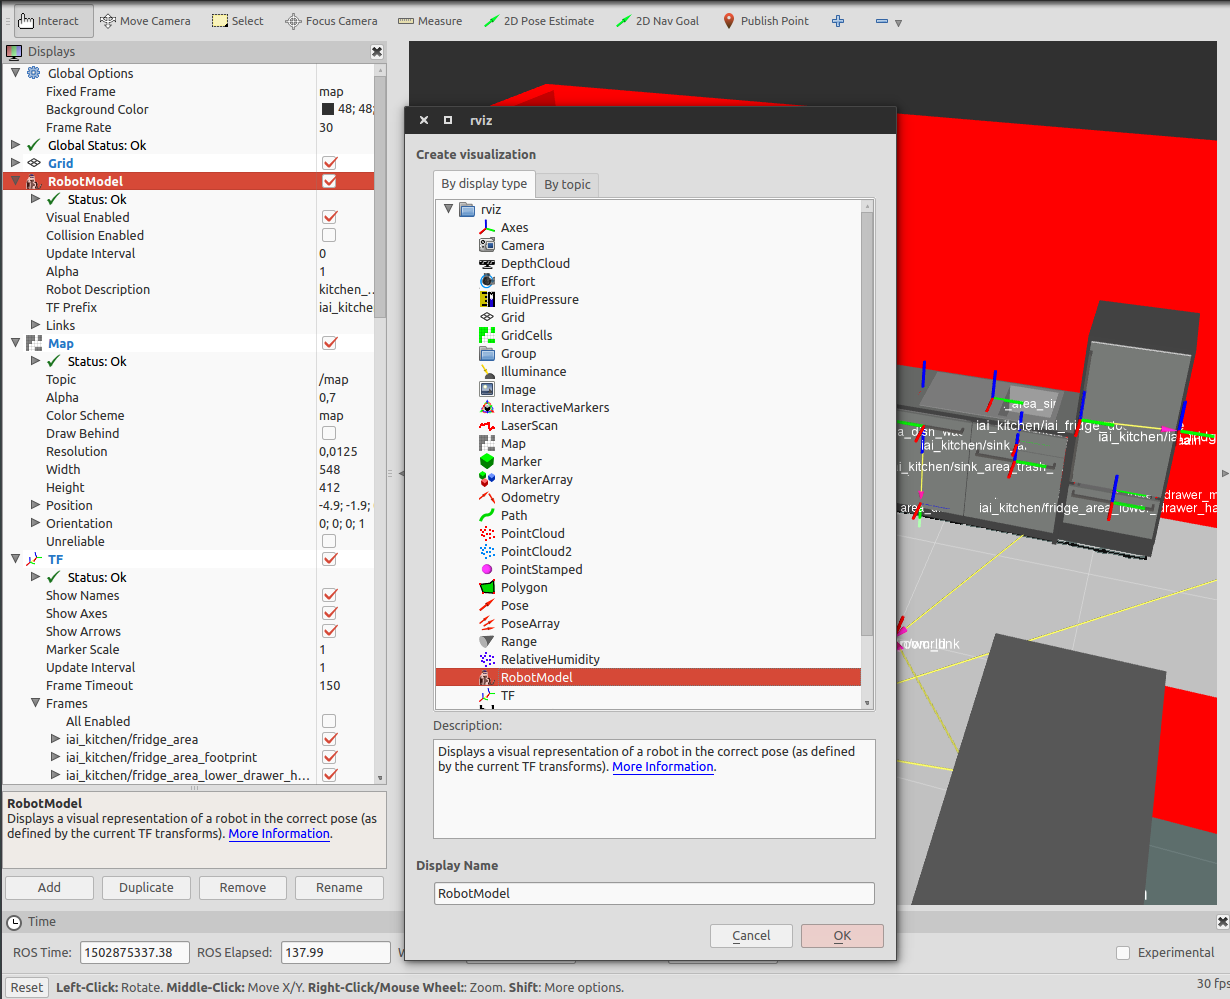The image size is (1230, 999).
Task: Click the blue minus remove-tool icon
Action: tap(882, 21)
